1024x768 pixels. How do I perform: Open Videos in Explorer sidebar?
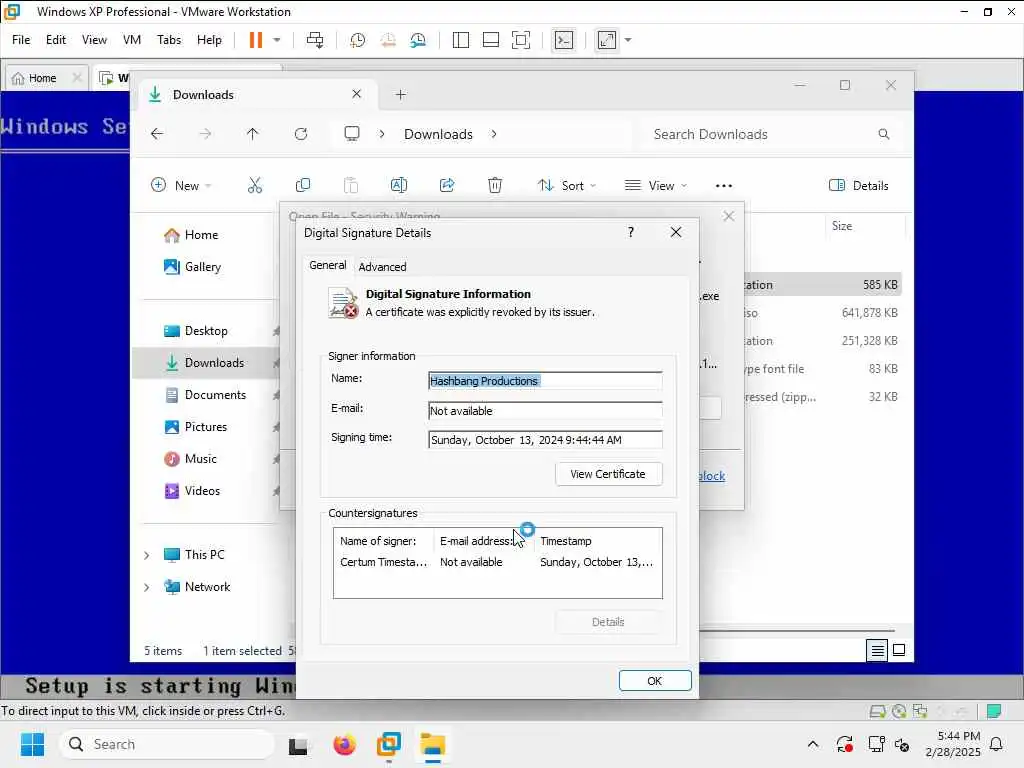tap(201, 491)
